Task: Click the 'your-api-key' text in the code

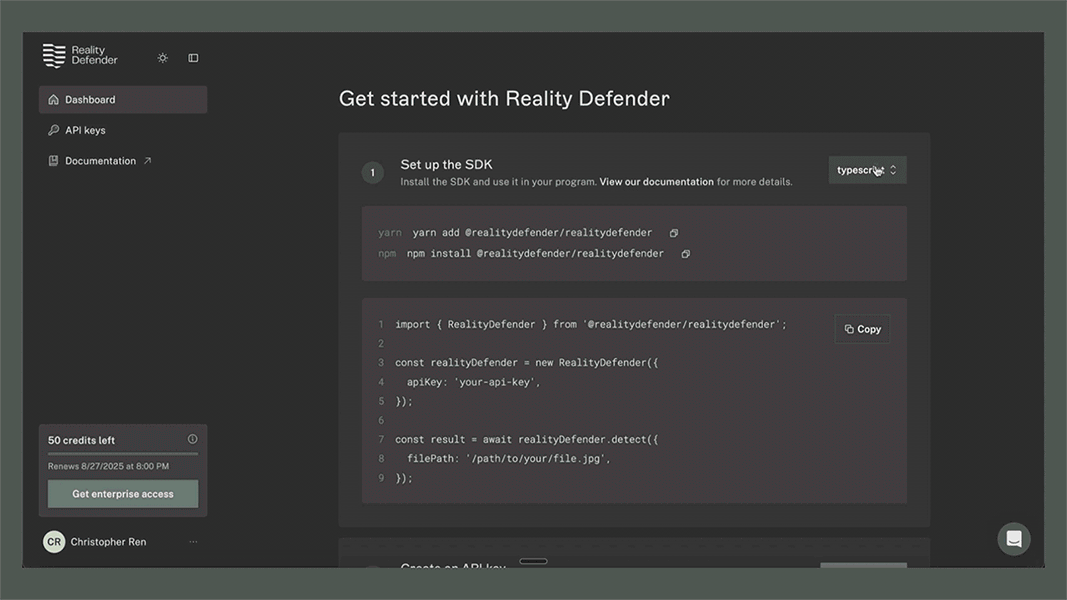Action: (498, 382)
